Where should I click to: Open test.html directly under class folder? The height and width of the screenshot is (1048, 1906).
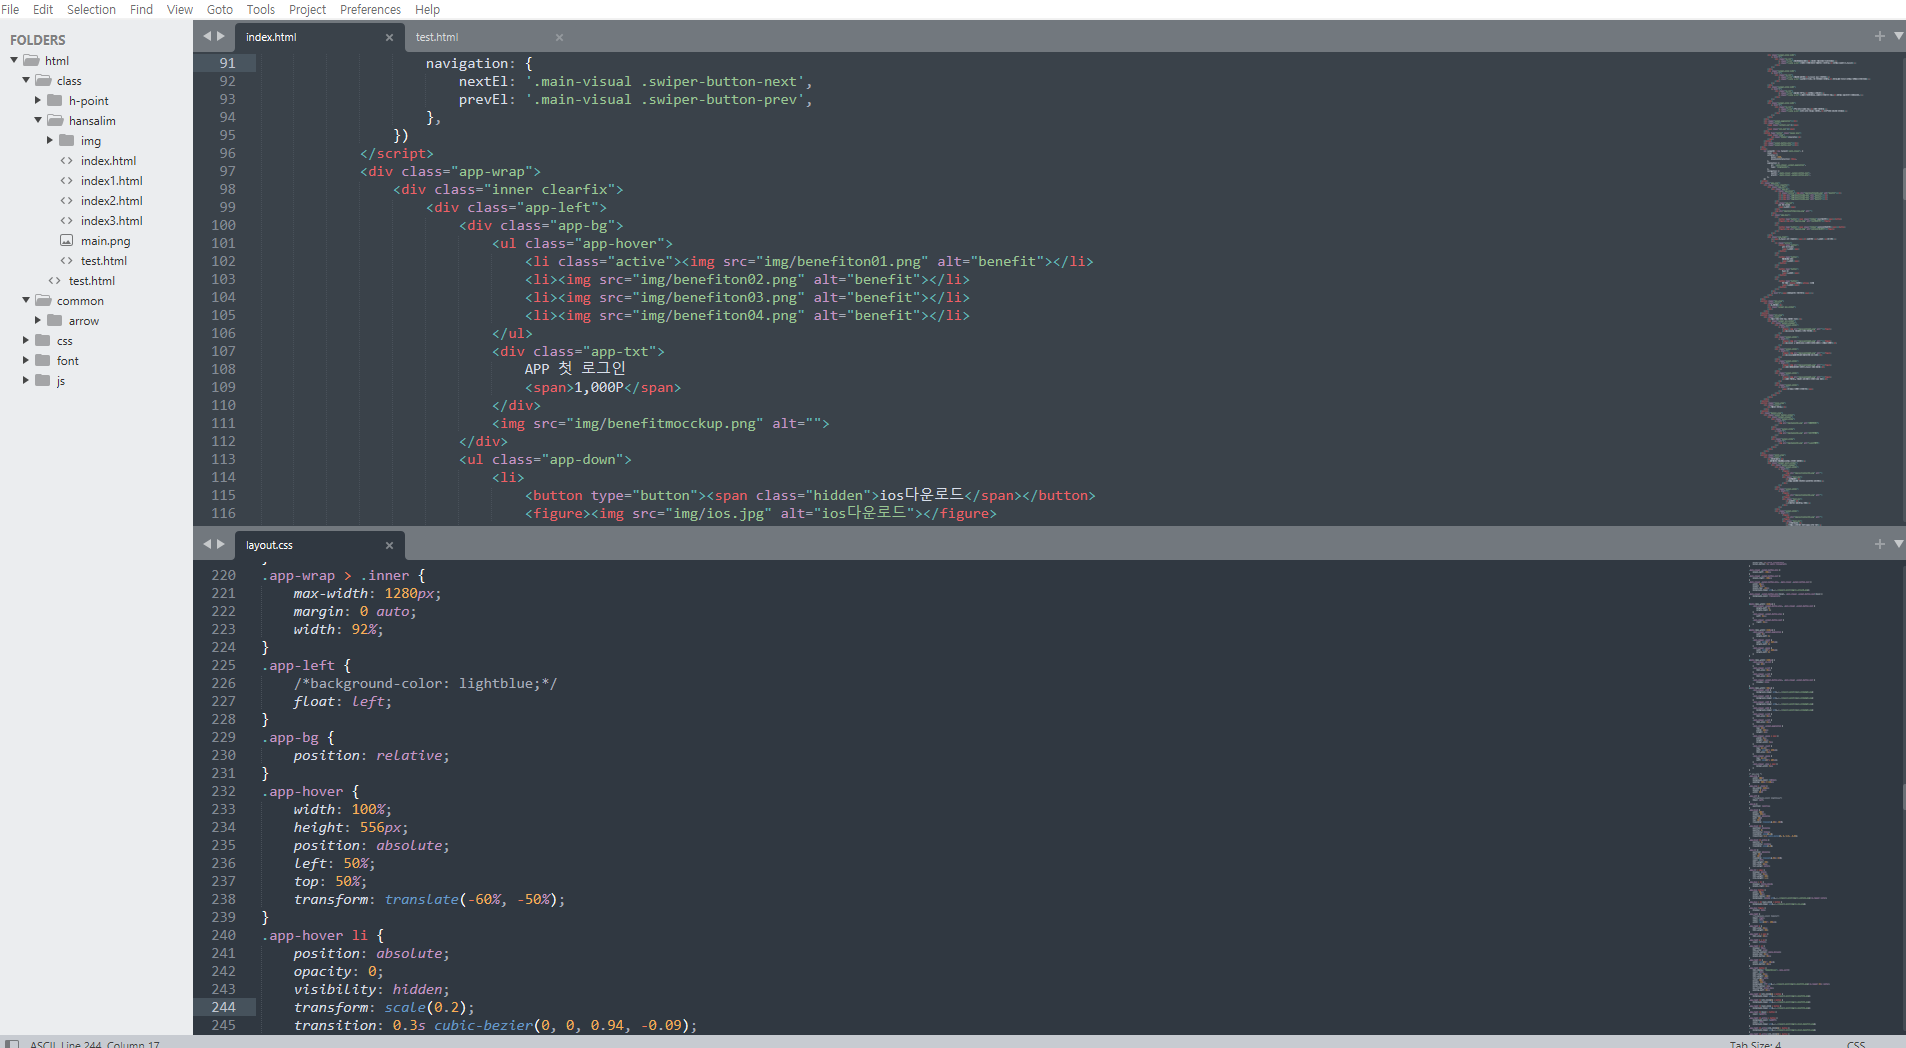(x=92, y=280)
